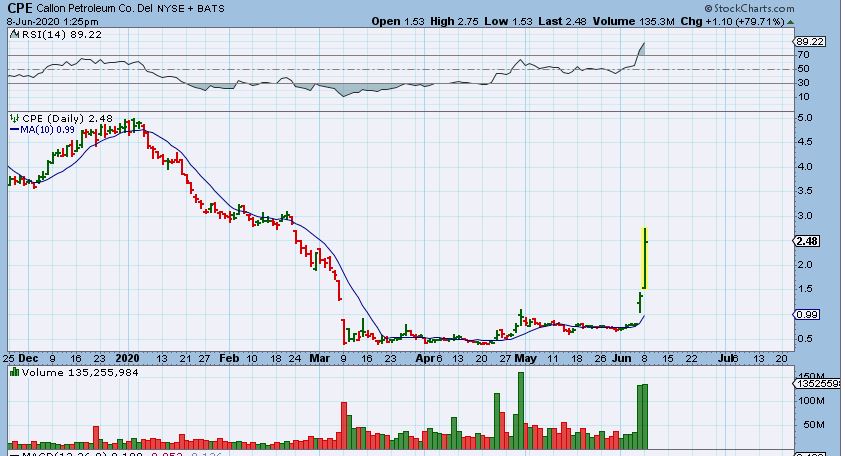Click the volume bars icon beside Volume legend
The width and height of the screenshot is (845, 456).
(15, 372)
